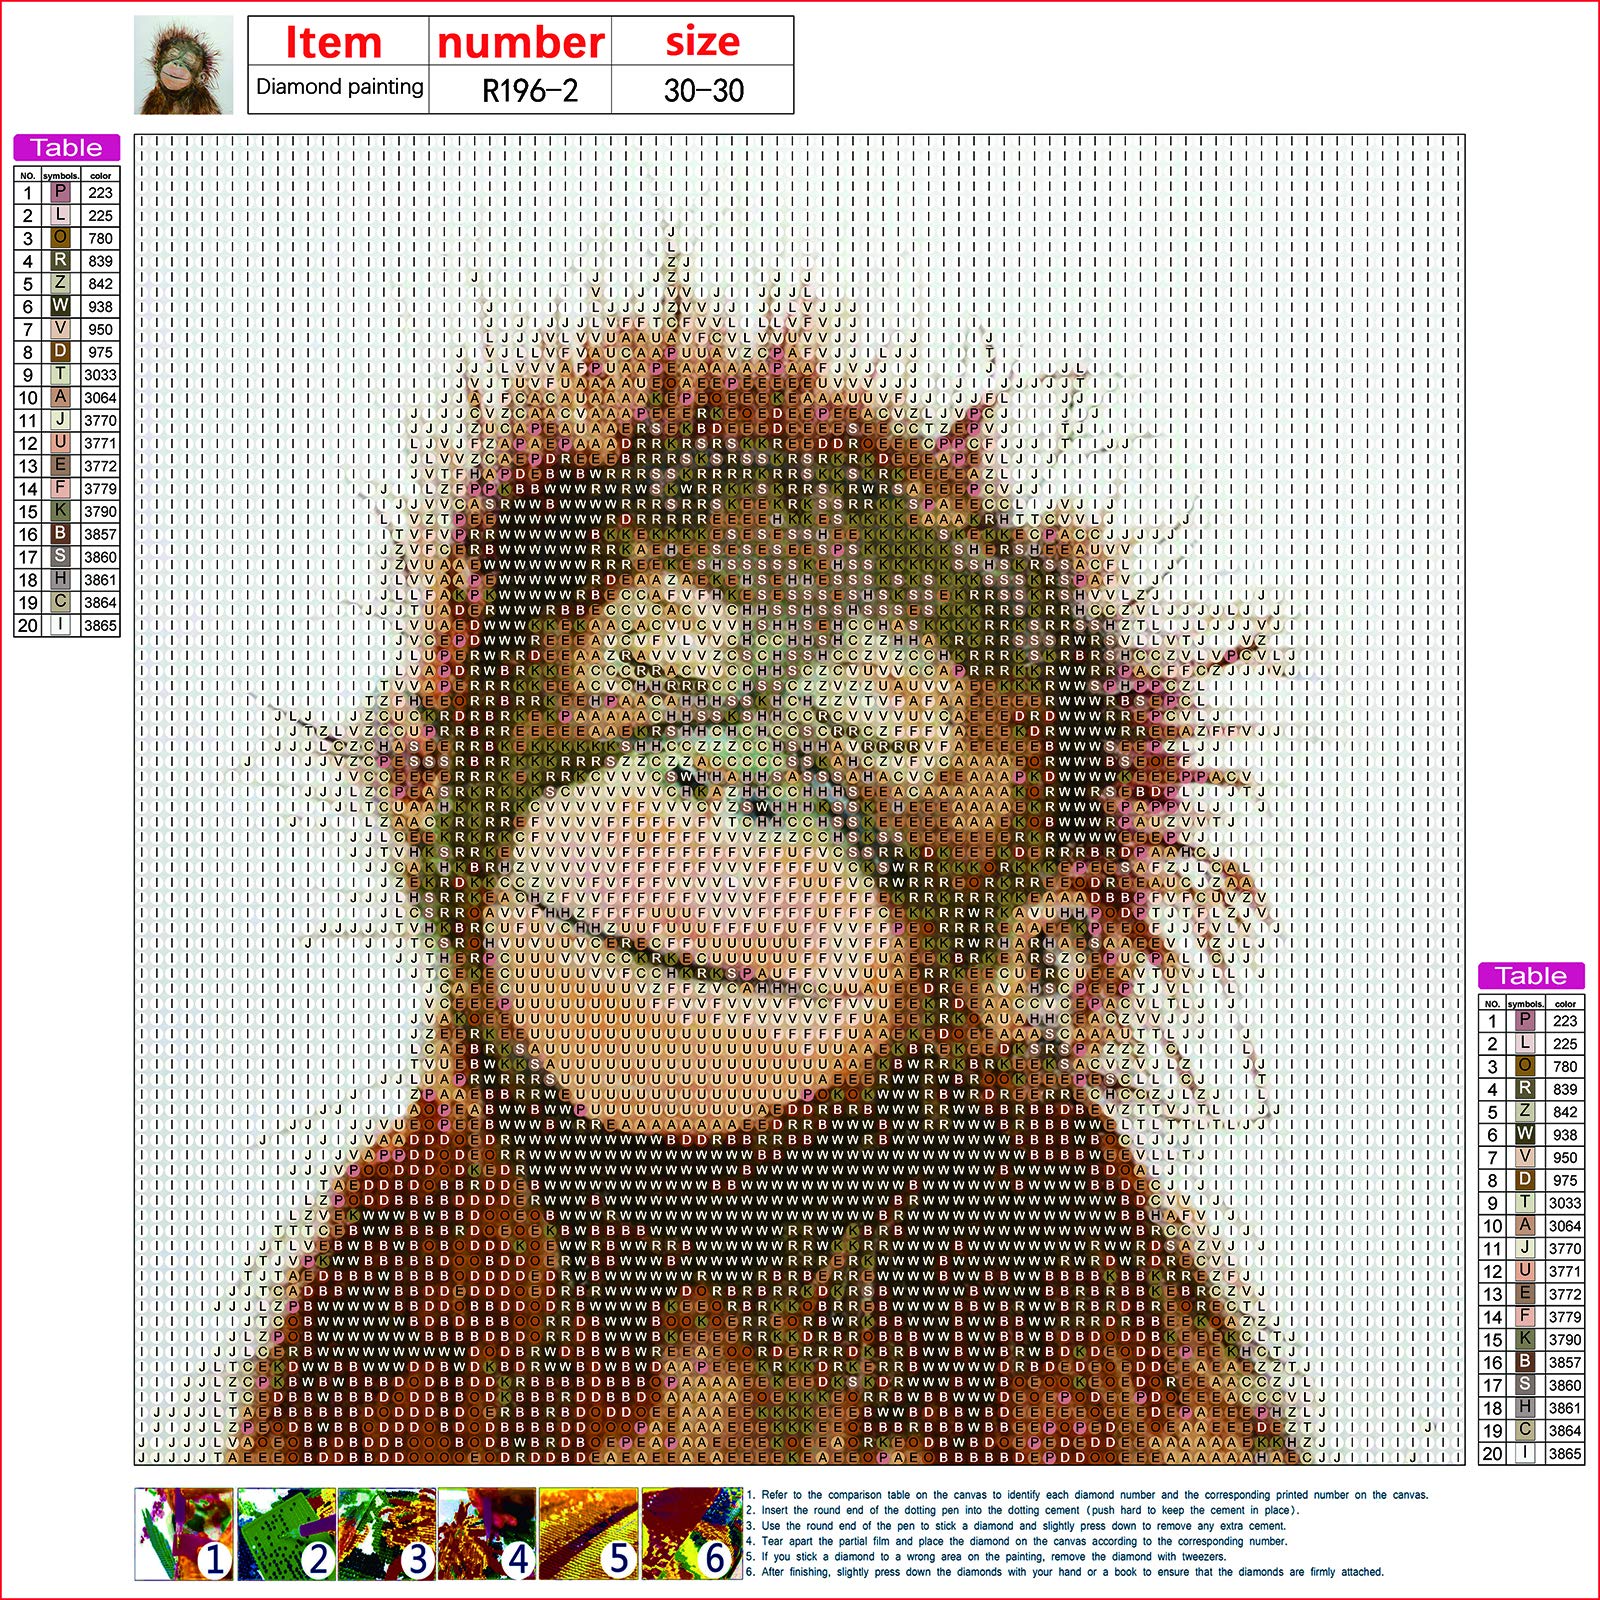Pick the F symbol swatch in right table

coord(1525,1317)
